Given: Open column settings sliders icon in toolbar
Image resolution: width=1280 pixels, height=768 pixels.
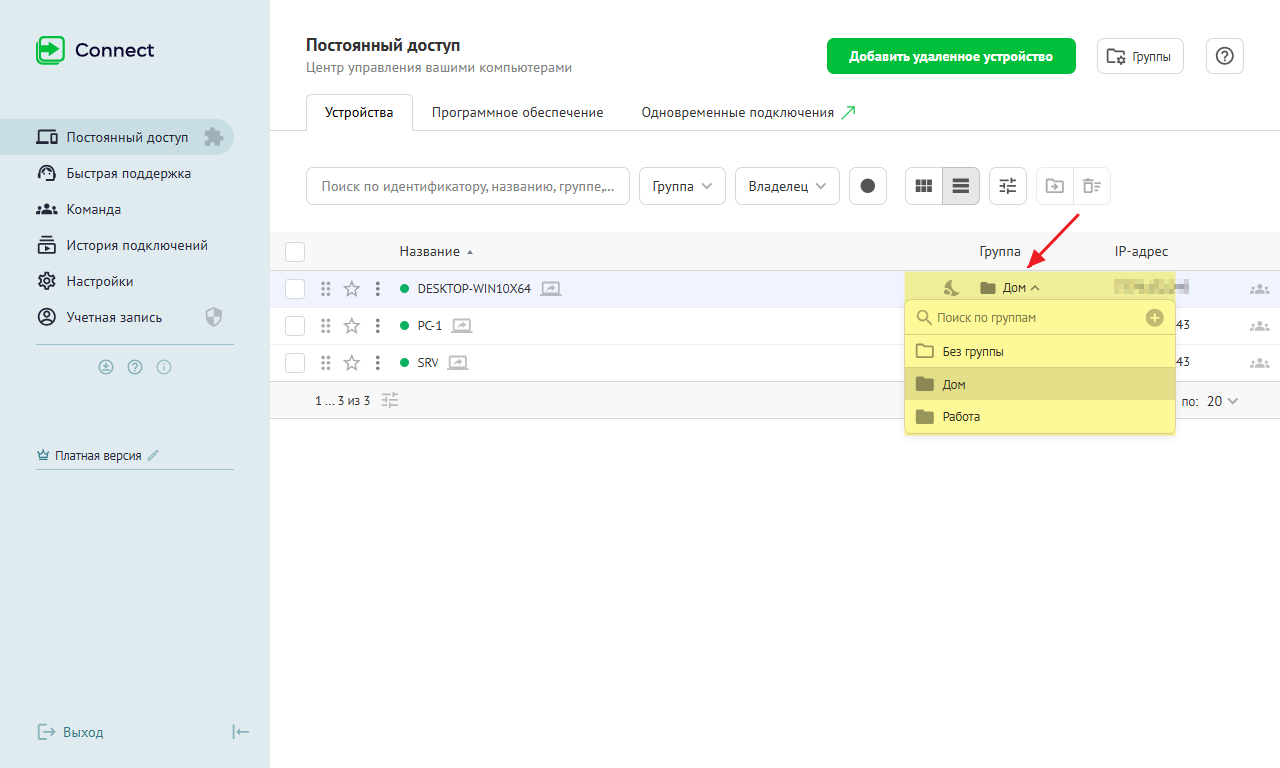Looking at the screenshot, I should [x=1008, y=186].
